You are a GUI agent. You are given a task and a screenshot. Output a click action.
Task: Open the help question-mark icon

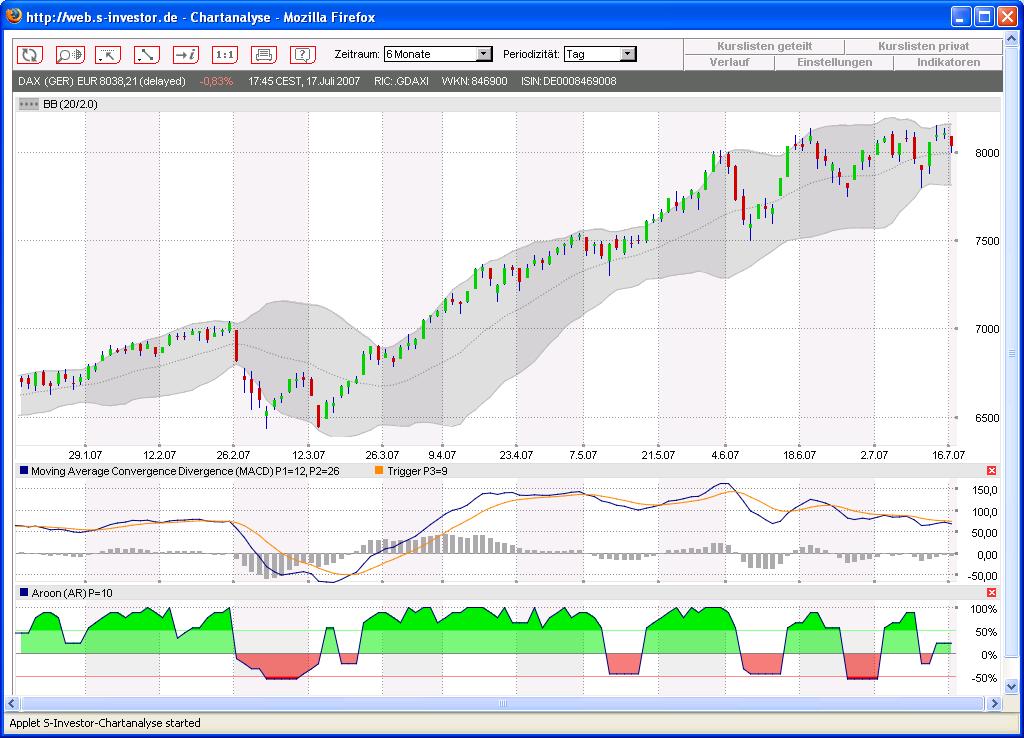coord(303,55)
